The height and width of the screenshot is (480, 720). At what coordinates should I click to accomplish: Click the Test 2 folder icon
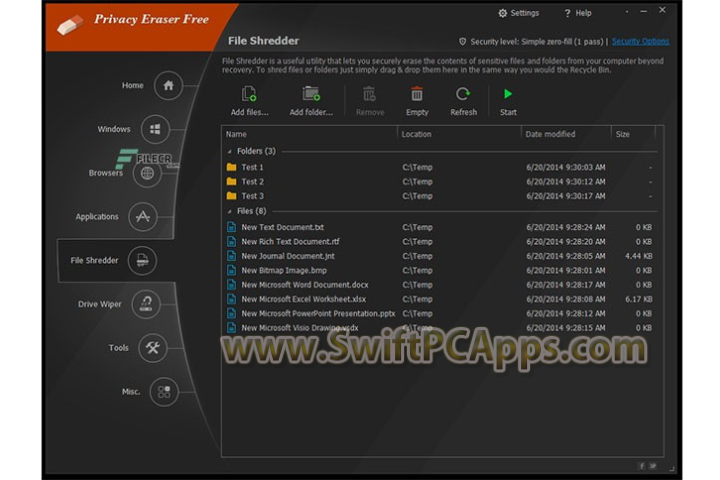click(x=231, y=181)
